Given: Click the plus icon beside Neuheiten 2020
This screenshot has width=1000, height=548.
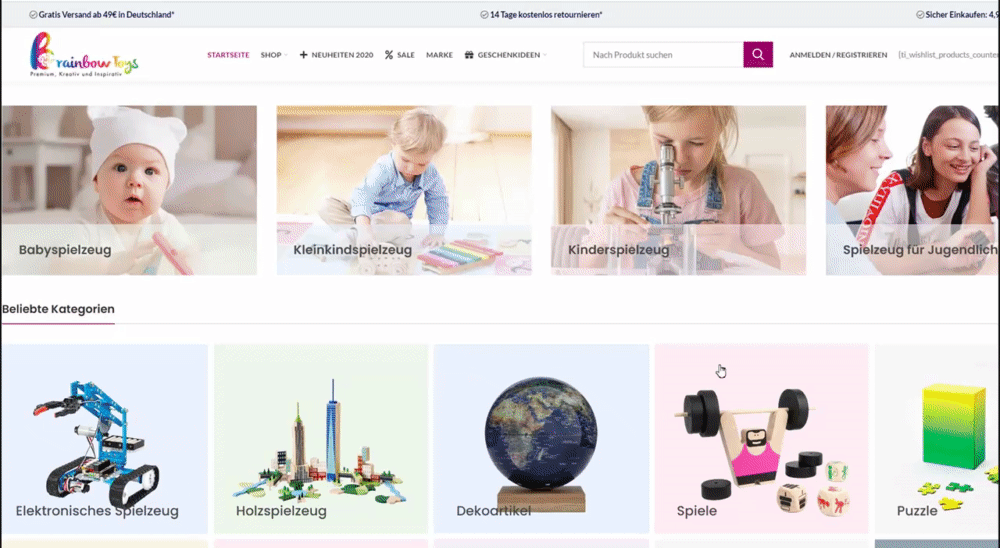Looking at the screenshot, I should (x=304, y=55).
